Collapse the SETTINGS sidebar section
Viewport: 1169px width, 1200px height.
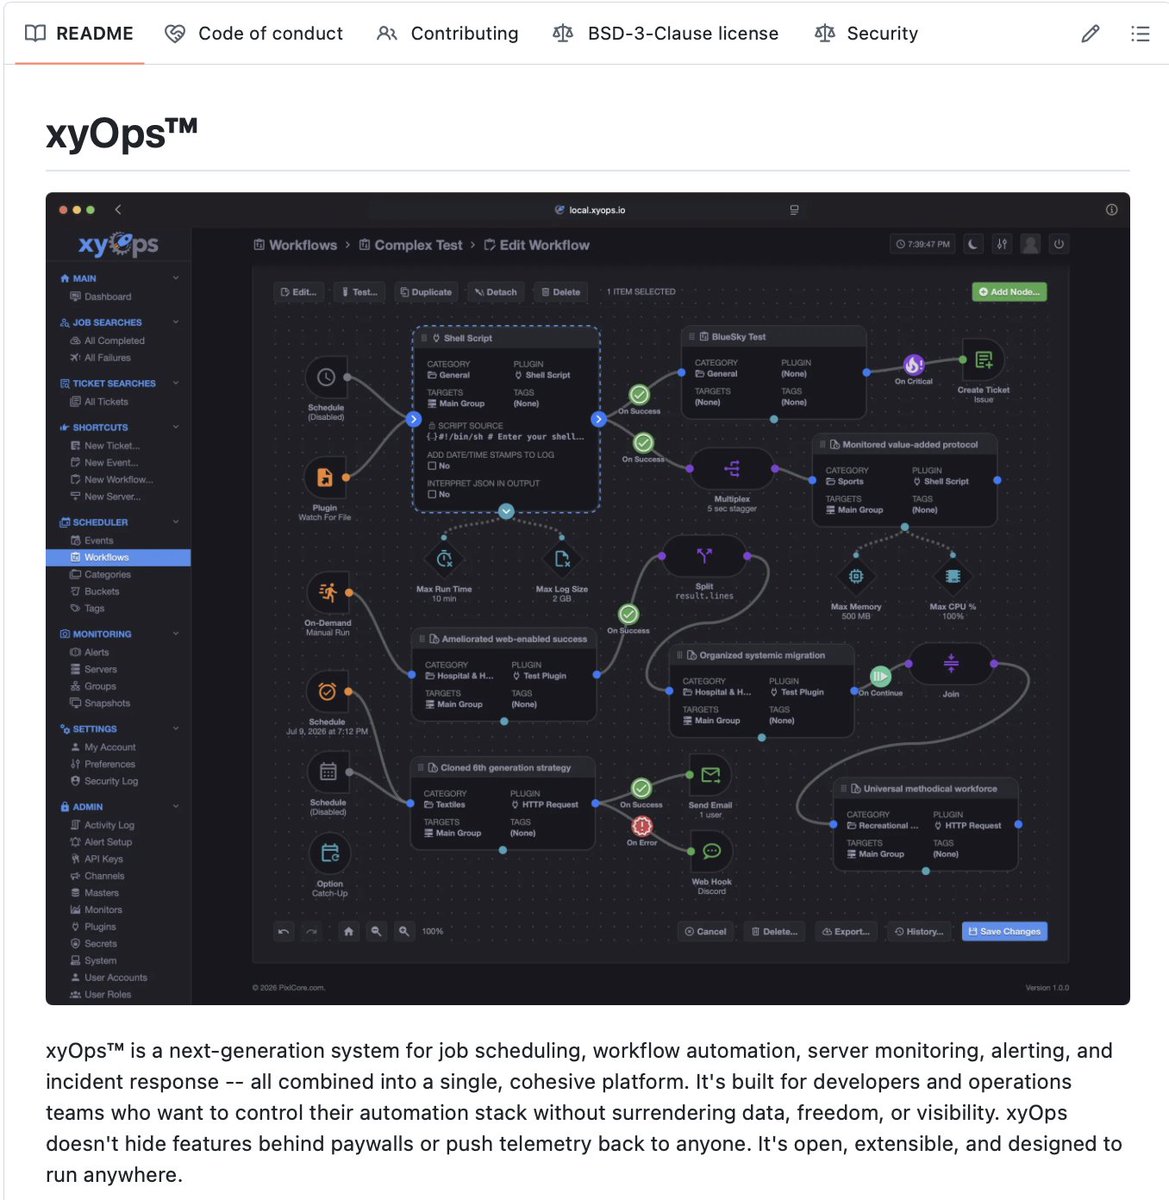coord(176,729)
